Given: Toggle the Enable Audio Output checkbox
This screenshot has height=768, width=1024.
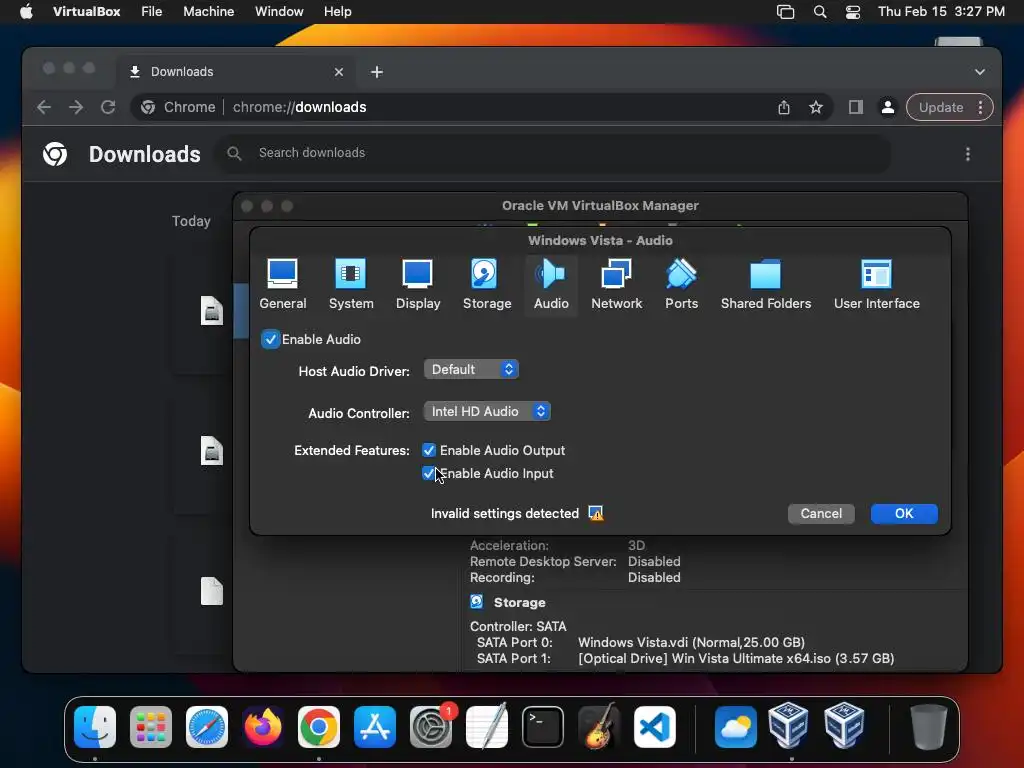Looking at the screenshot, I should (429, 451).
